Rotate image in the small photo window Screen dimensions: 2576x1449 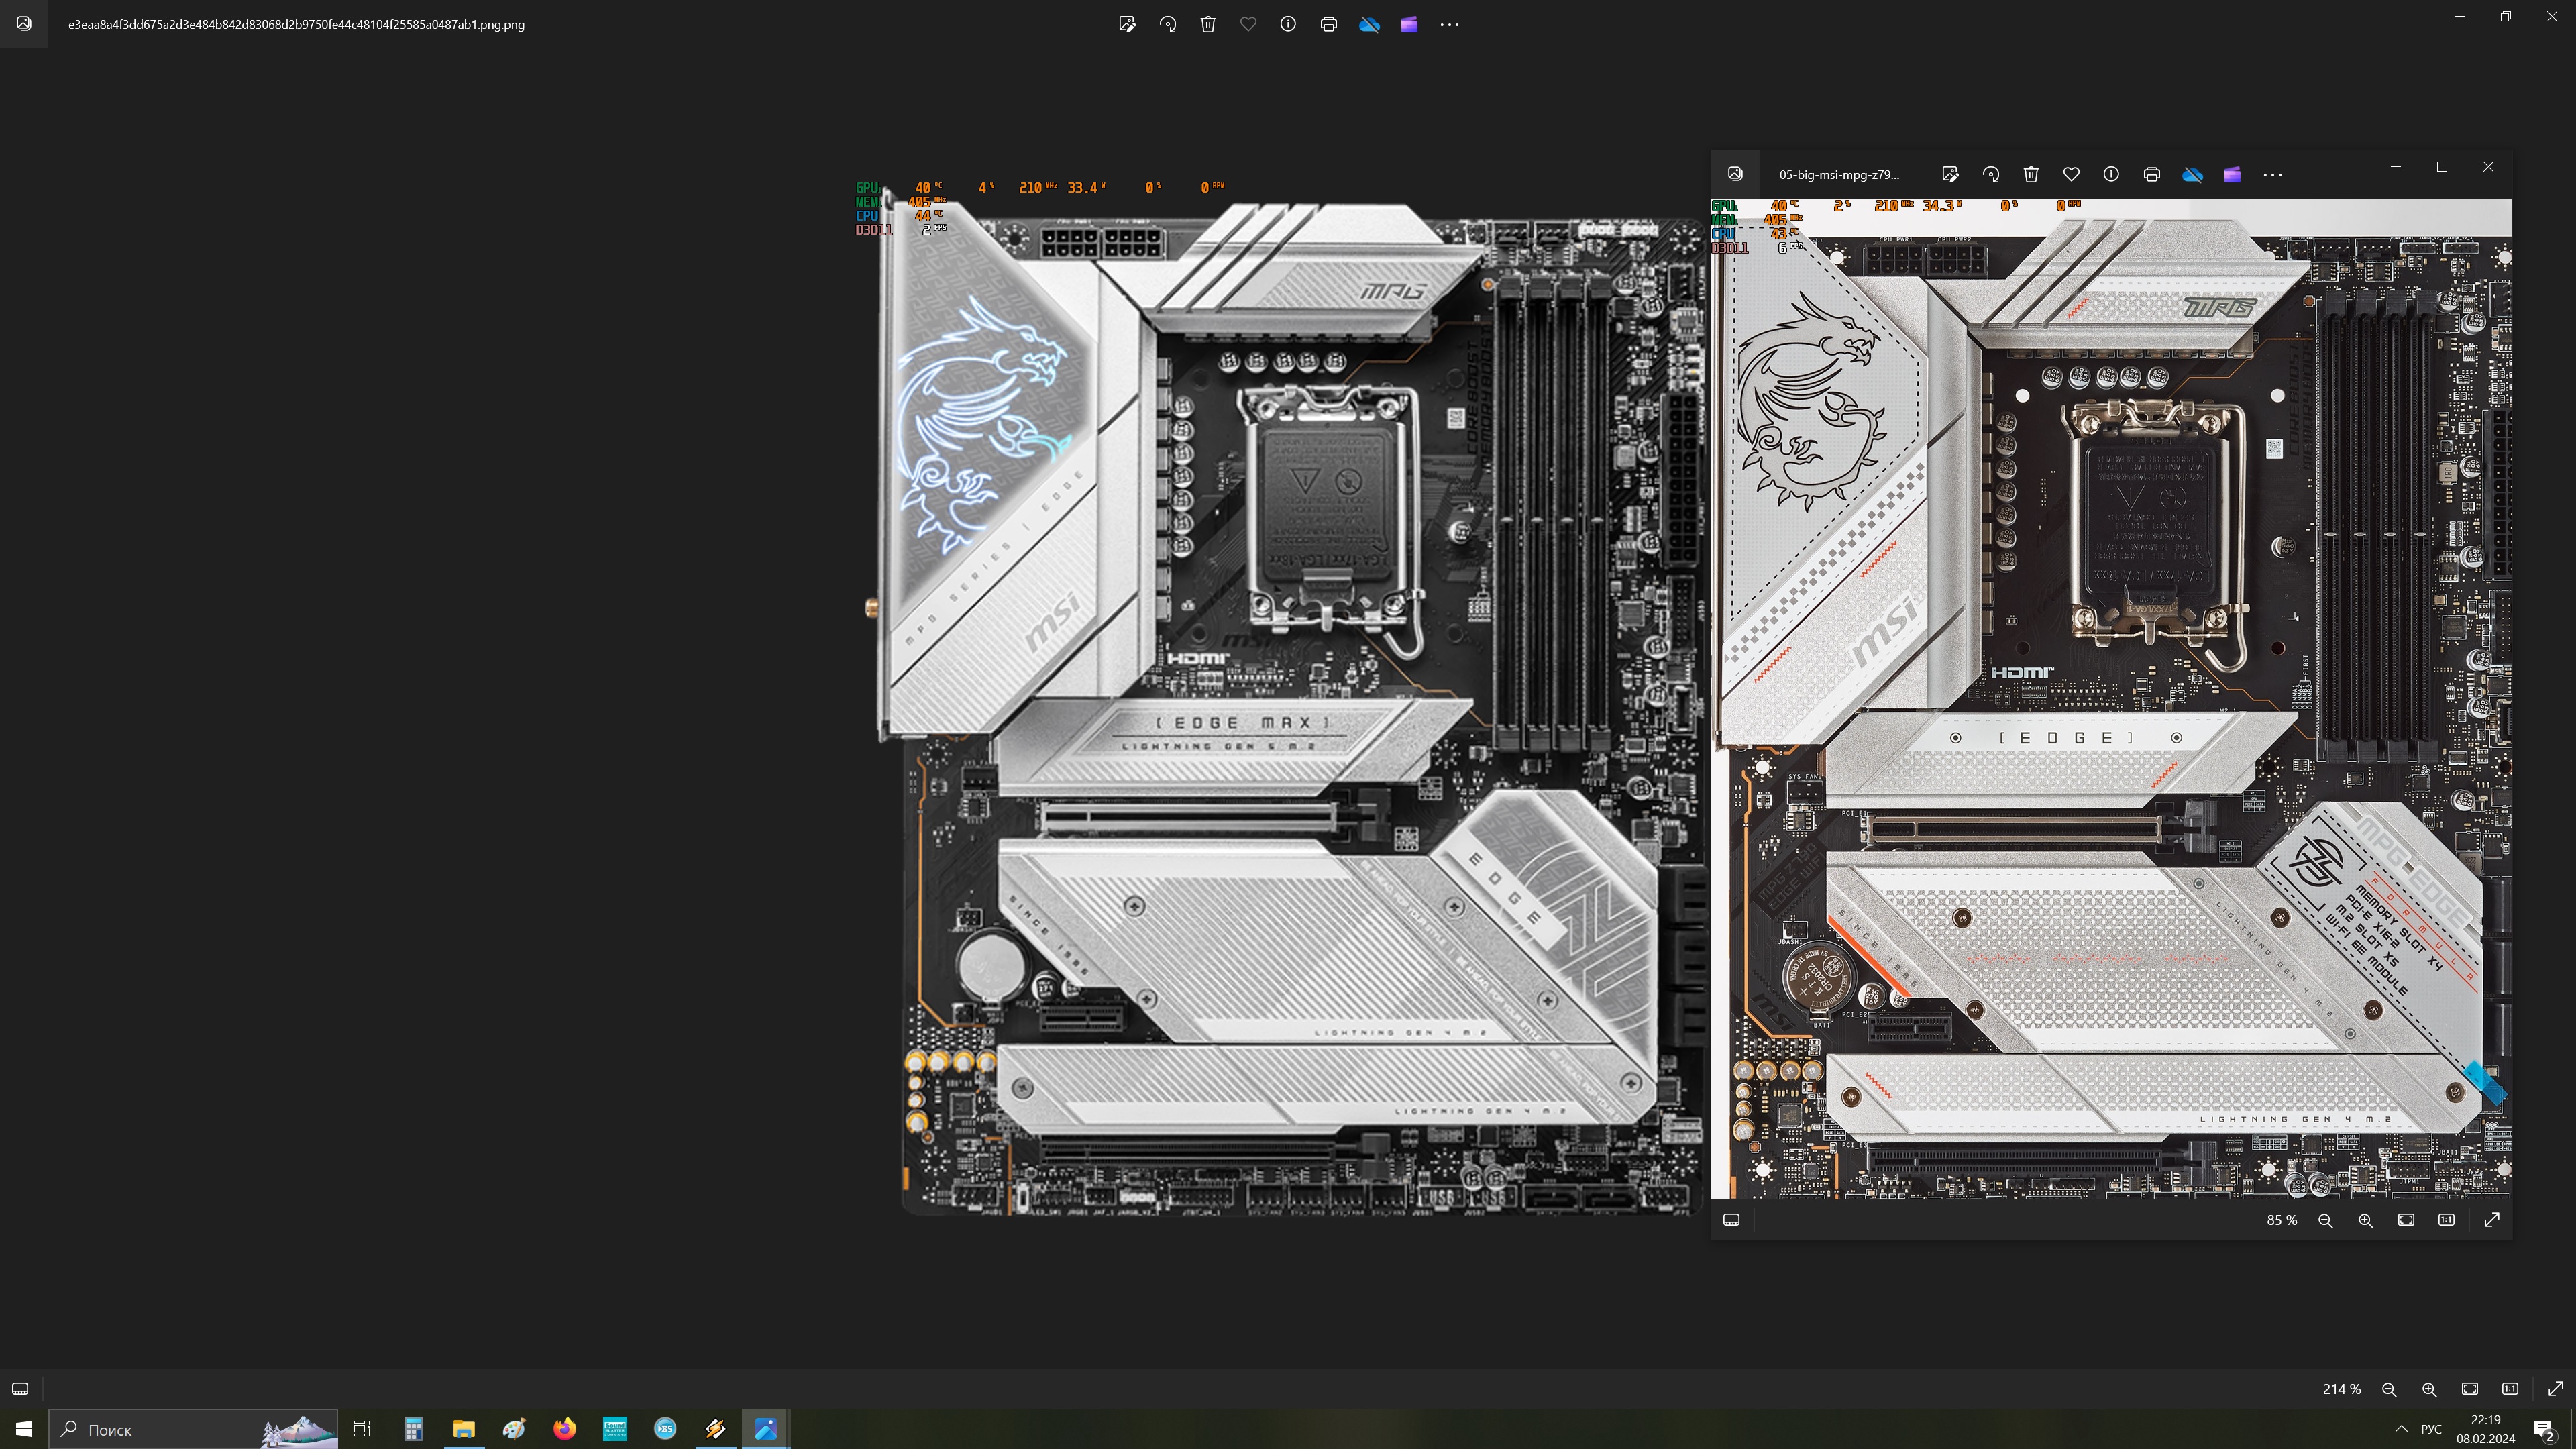coord(1991,174)
